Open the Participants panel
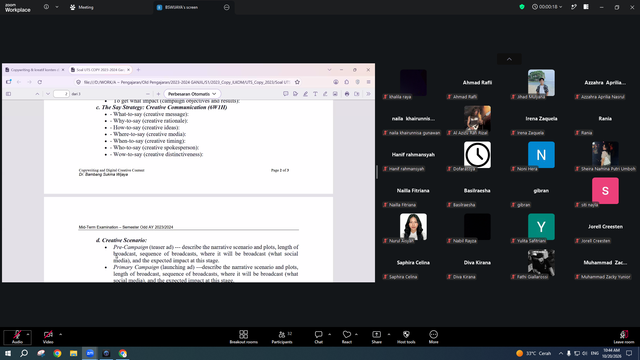 coord(282,337)
